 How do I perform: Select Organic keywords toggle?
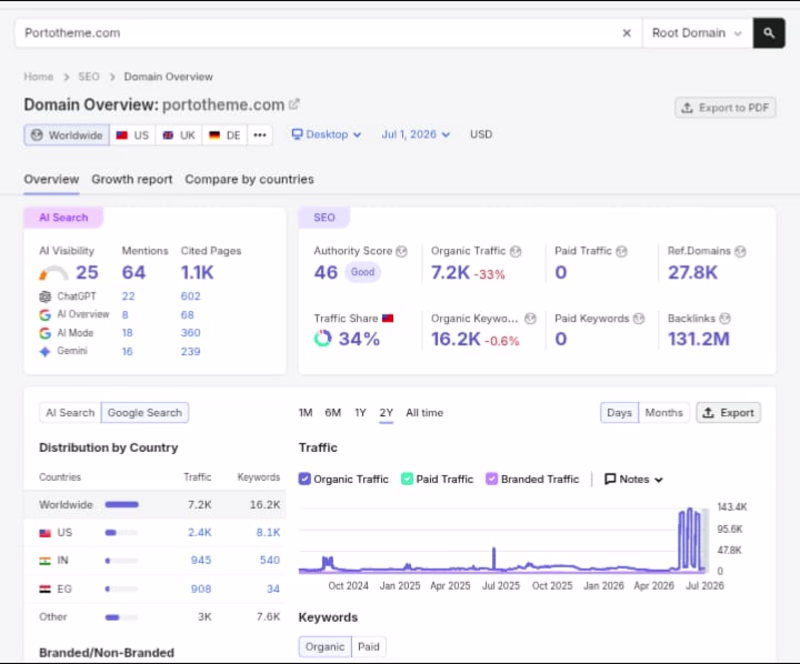pyautogui.click(x=325, y=647)
